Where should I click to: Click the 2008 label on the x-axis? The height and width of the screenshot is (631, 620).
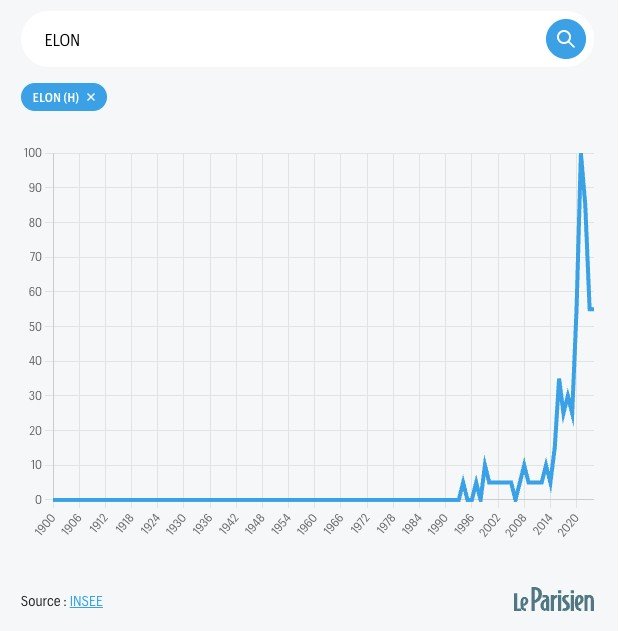[515, 524]
